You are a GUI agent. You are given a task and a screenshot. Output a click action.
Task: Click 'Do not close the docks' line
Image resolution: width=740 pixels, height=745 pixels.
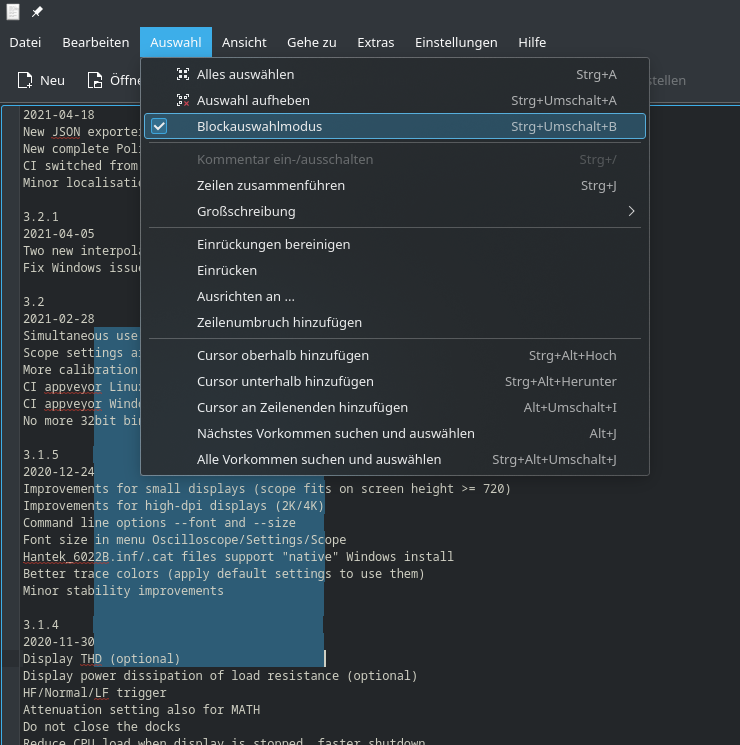pos(102,726)
